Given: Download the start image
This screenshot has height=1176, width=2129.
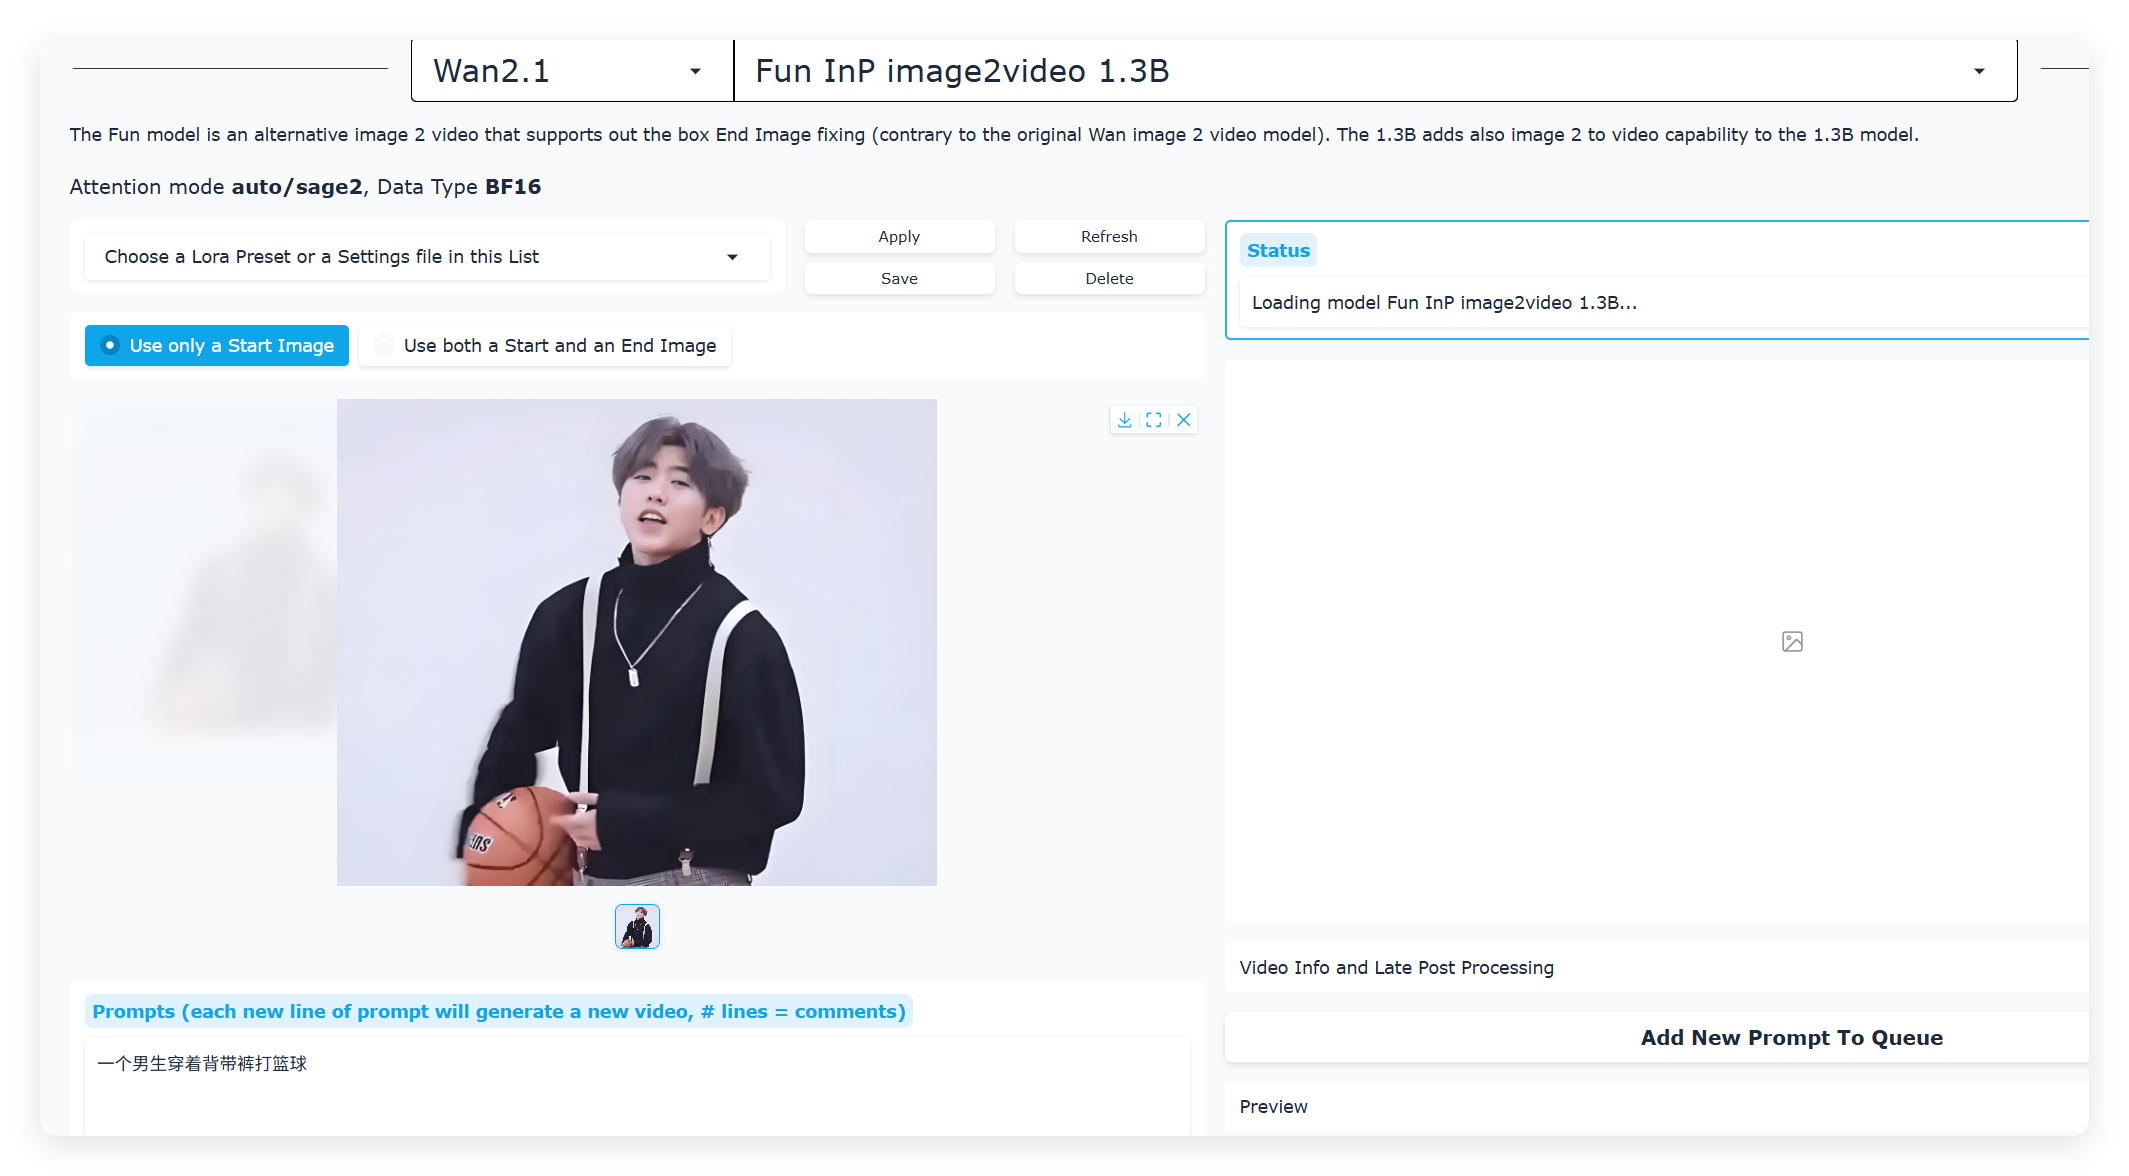Looking at the screenshot, I should 1125,420.
